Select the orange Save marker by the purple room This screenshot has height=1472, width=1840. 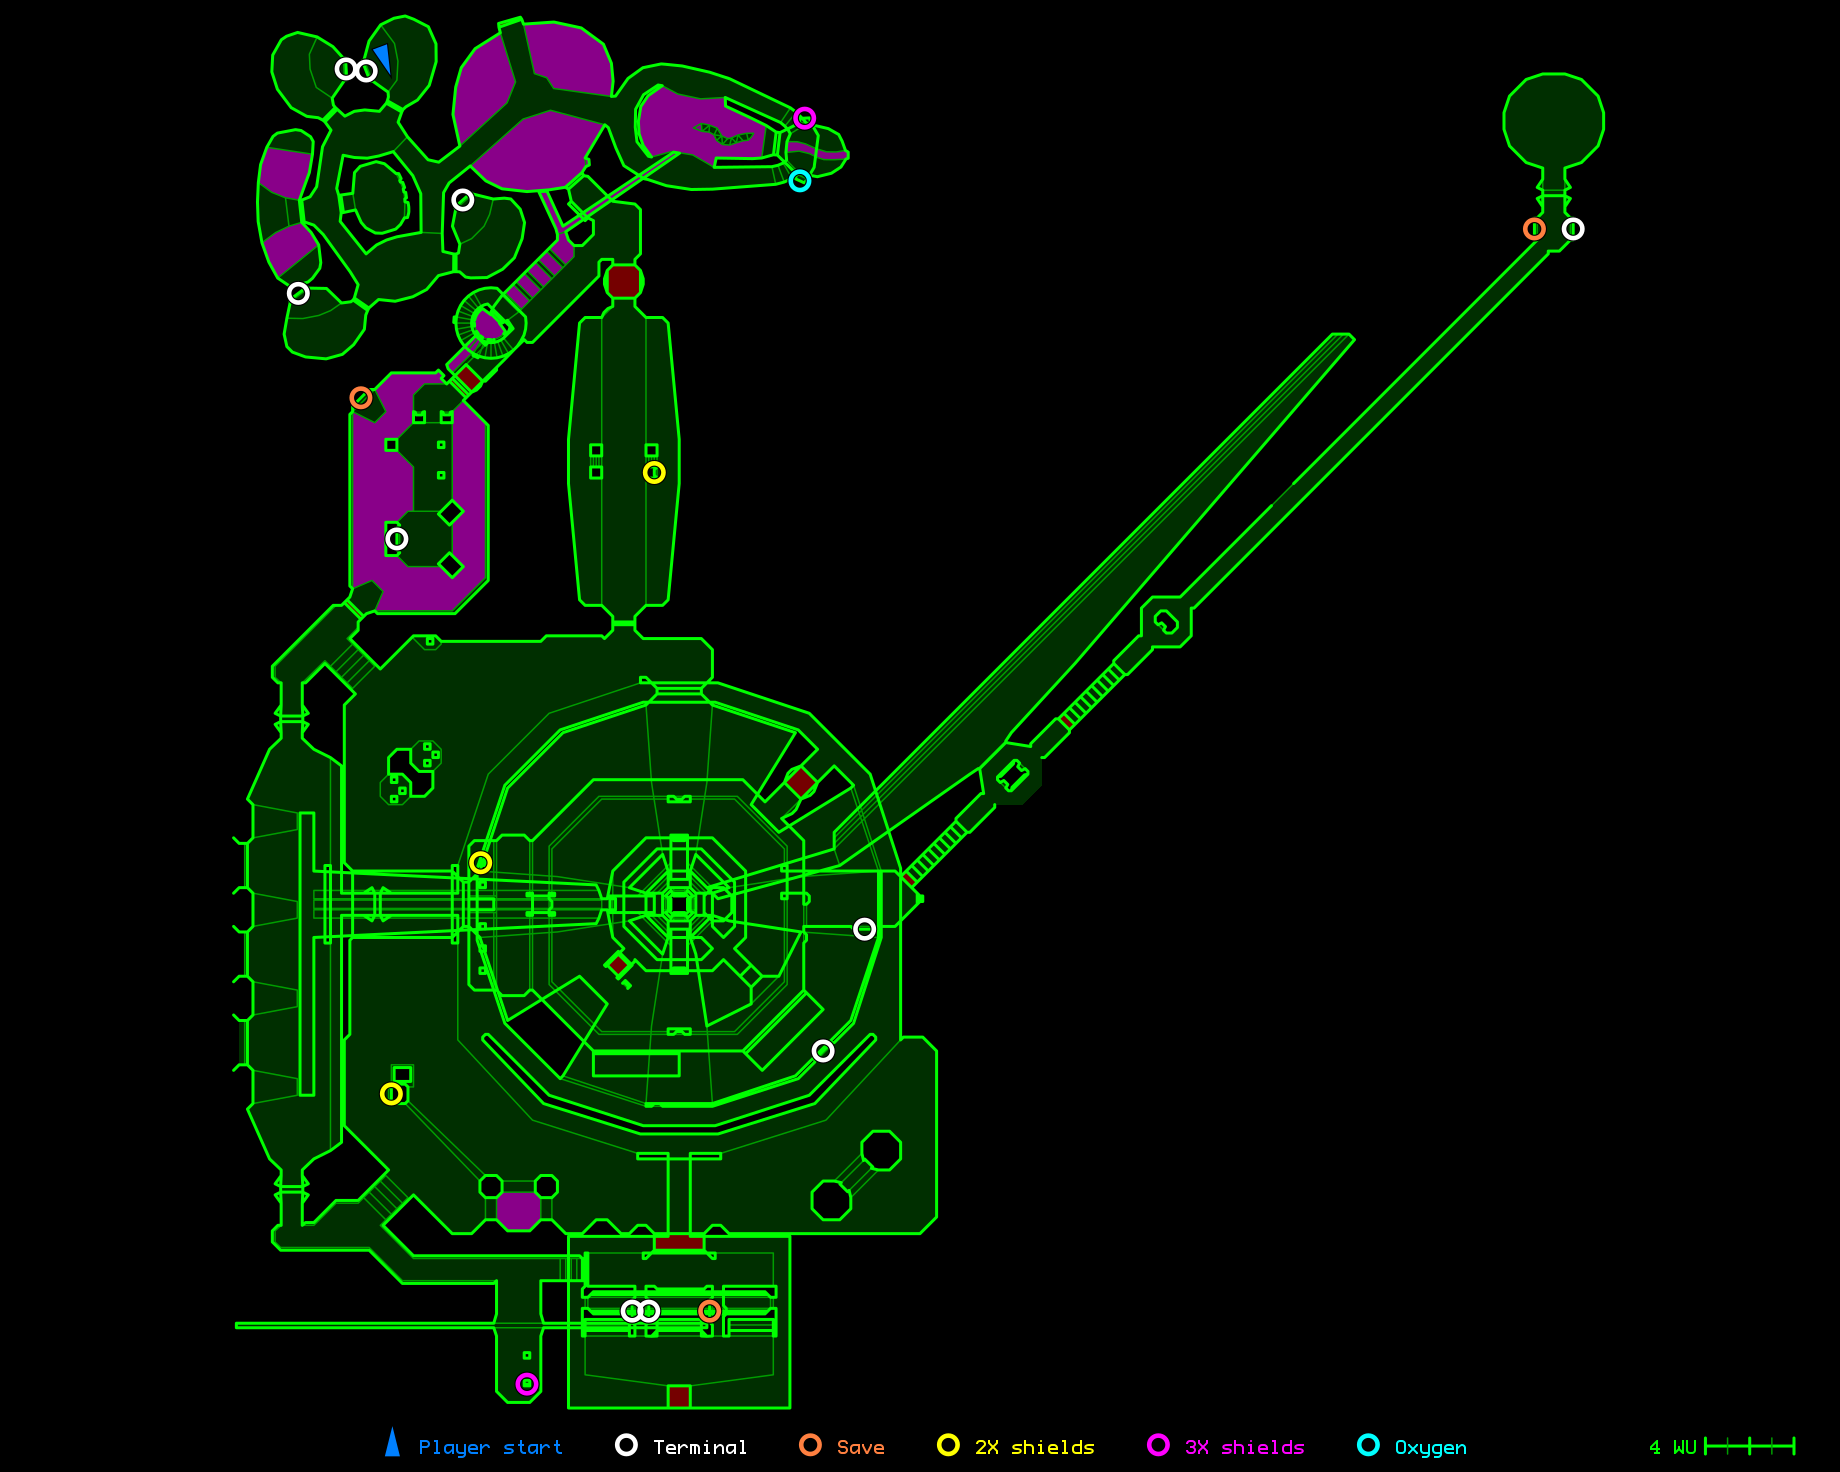click(x=361, y=398)
